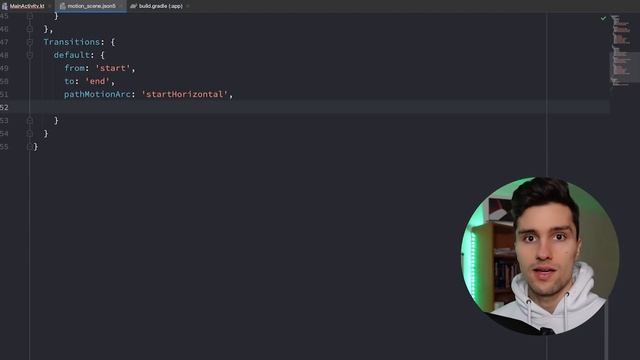Click the pathMotionArc property name
640x360 pixels.
pos(97,94)
